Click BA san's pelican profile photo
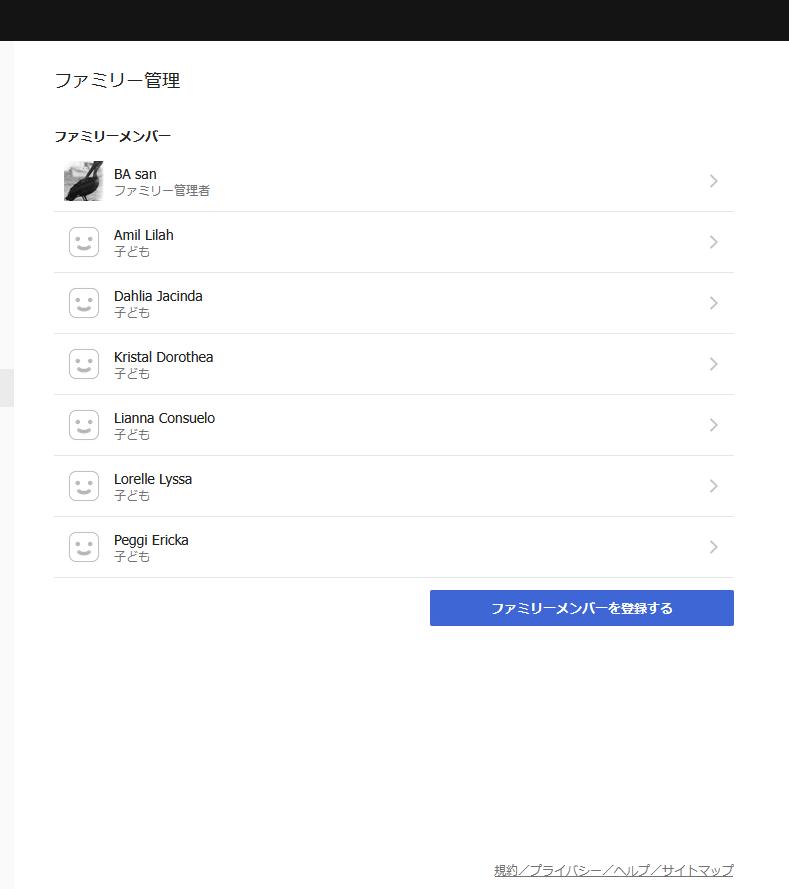Screen dimensions: 789x889 [83, 181]
